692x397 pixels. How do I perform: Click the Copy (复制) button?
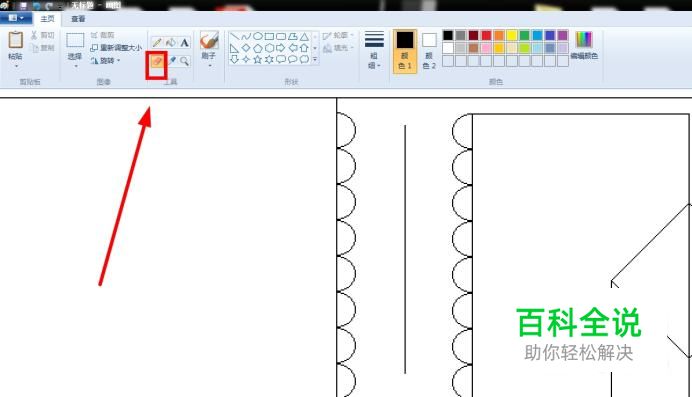click(x=42, y=48)
